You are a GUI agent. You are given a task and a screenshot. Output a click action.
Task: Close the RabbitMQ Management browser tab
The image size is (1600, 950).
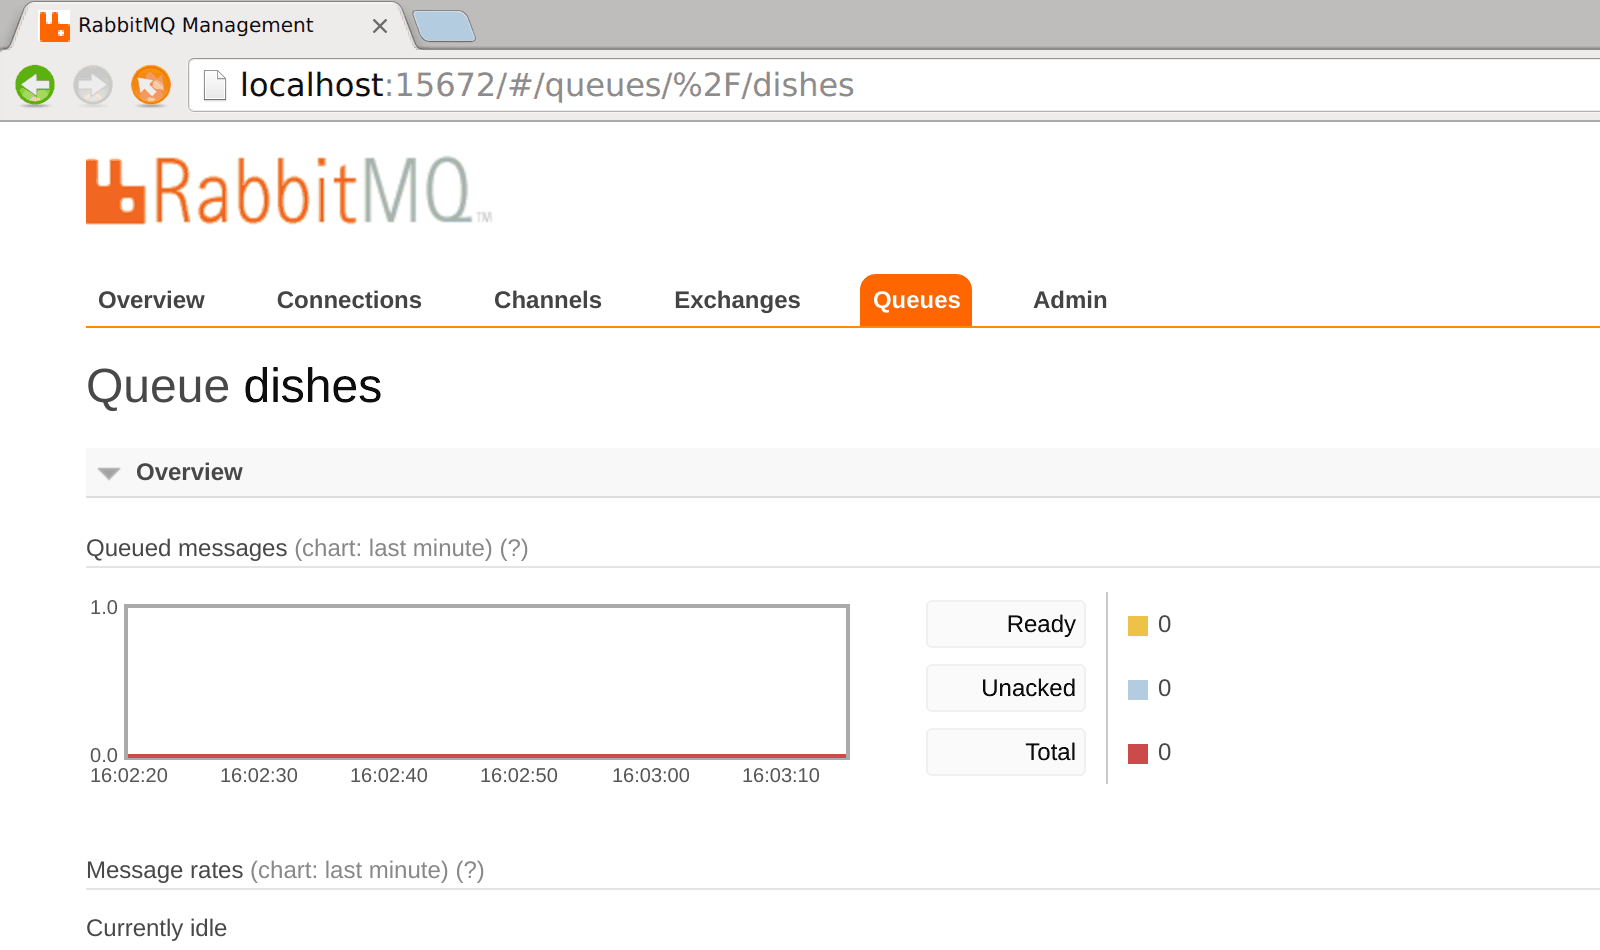380,26
